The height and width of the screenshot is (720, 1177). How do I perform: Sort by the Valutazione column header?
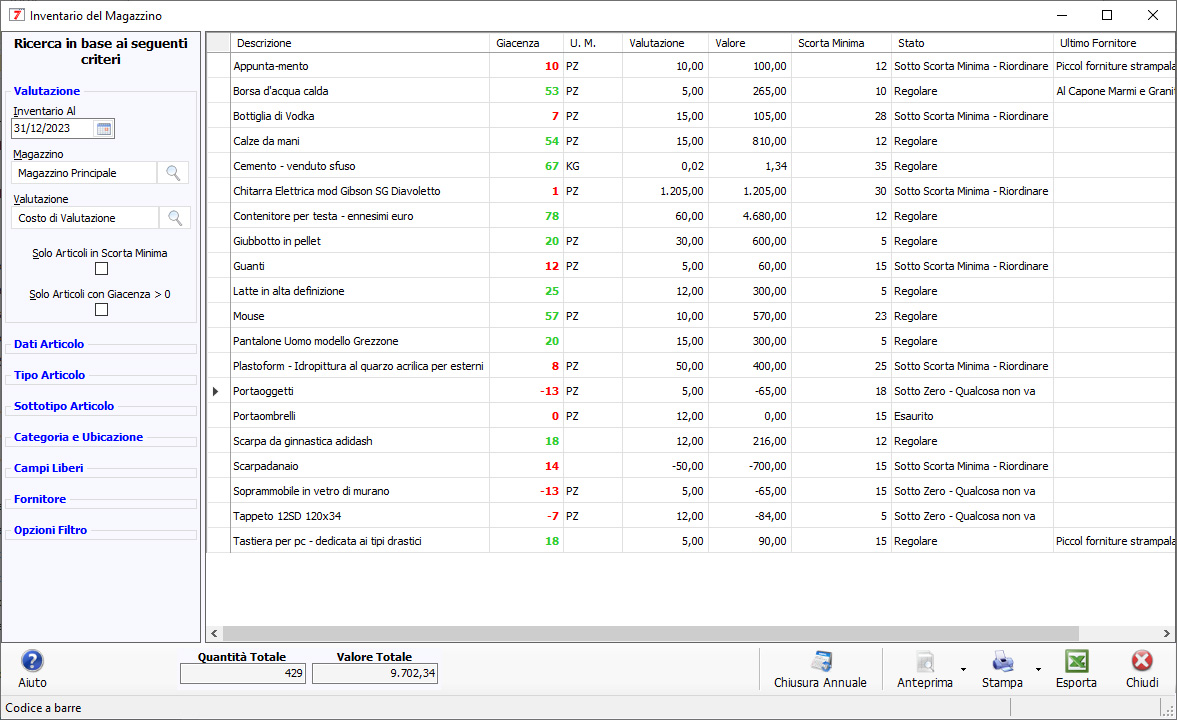665,43
